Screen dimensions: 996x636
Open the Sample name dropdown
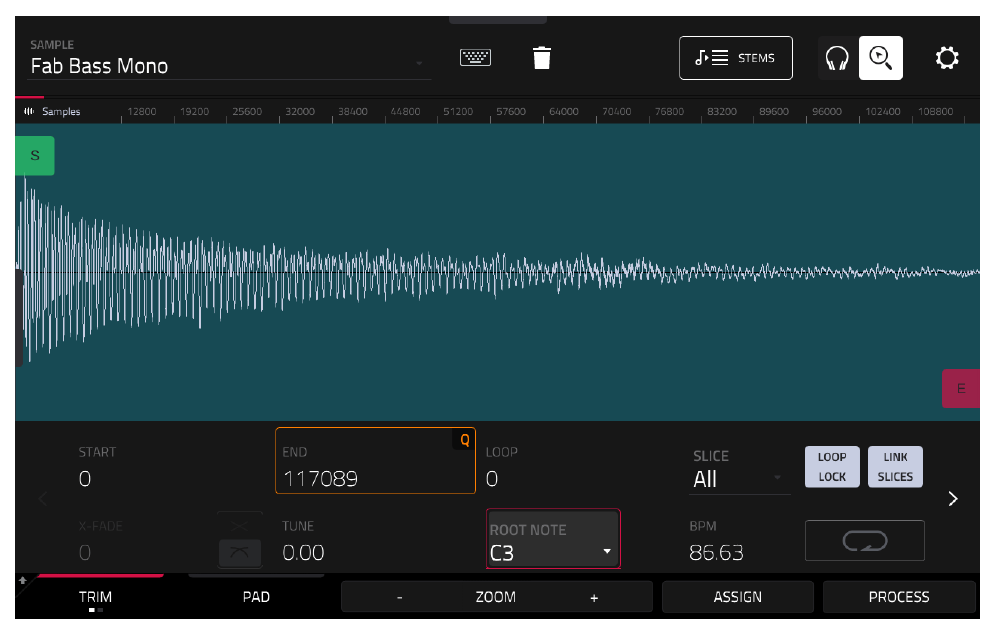pos(230,62)
